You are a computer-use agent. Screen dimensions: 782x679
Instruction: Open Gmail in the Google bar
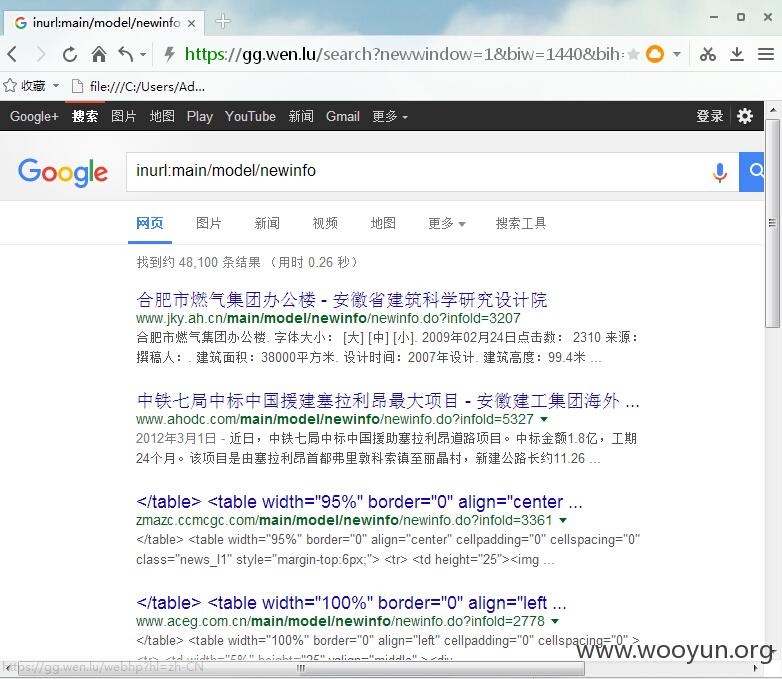click(x=343, y=116)
